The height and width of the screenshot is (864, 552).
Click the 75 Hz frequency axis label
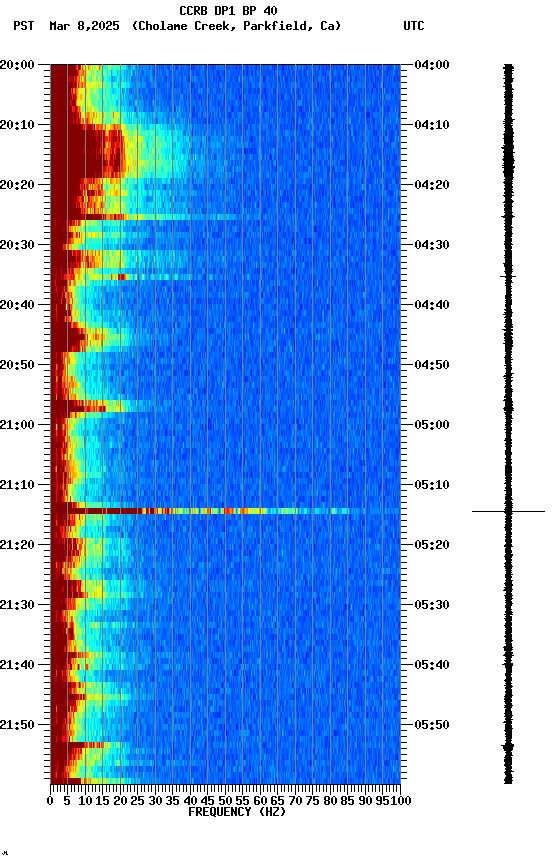click(313, 802)
